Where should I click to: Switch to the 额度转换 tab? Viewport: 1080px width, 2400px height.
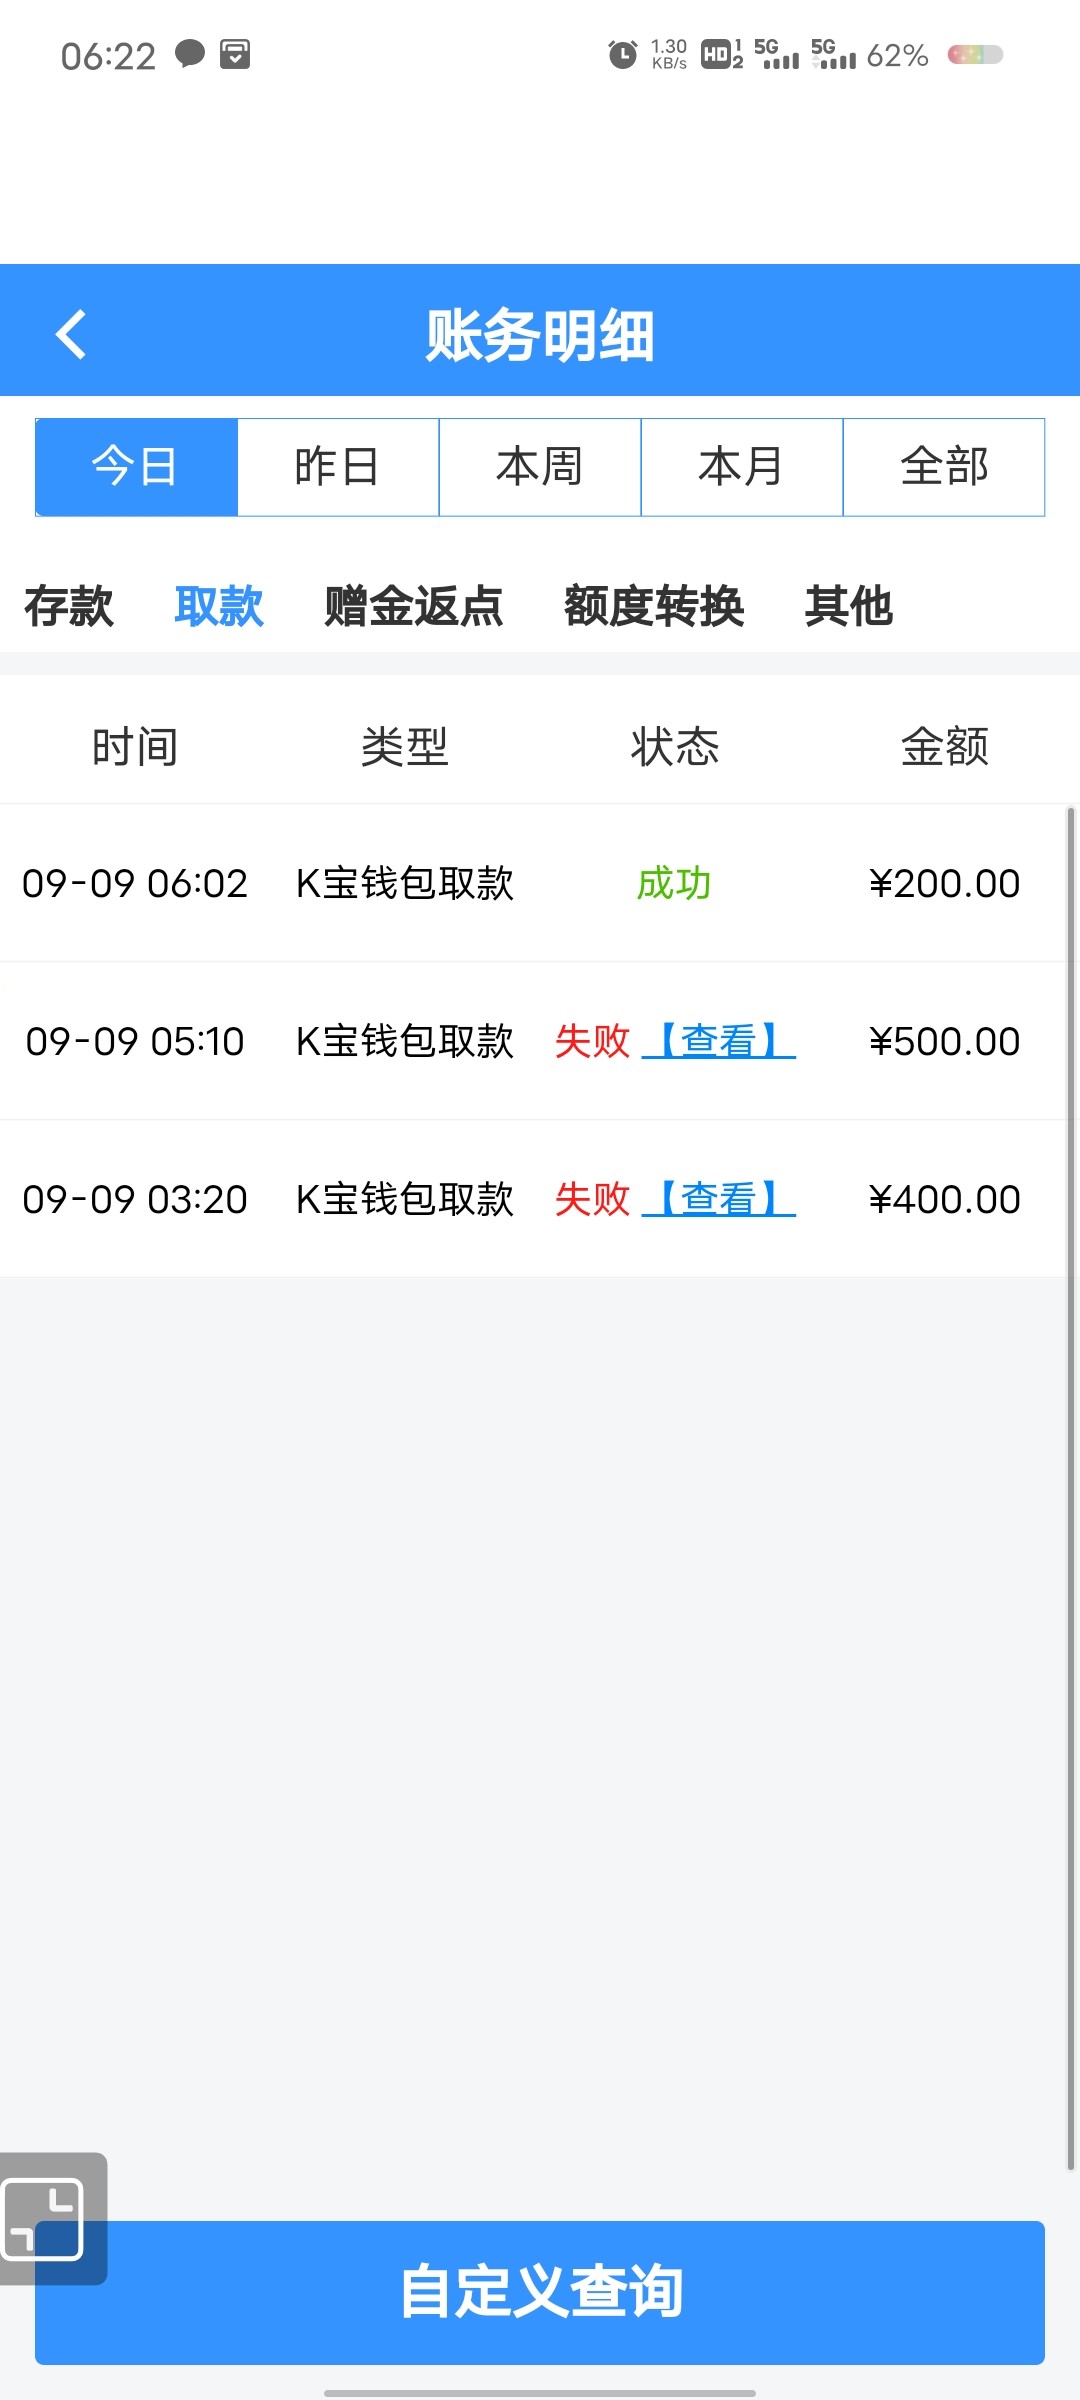tap(654, 606)
